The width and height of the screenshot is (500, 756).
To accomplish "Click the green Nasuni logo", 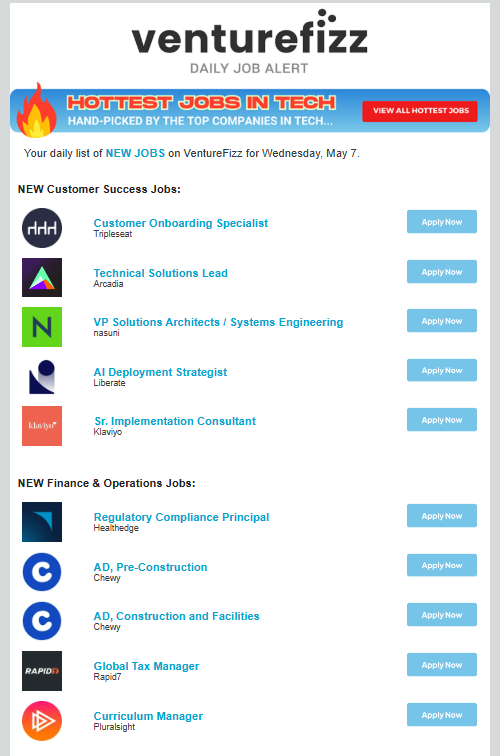I will coord(42,327).
